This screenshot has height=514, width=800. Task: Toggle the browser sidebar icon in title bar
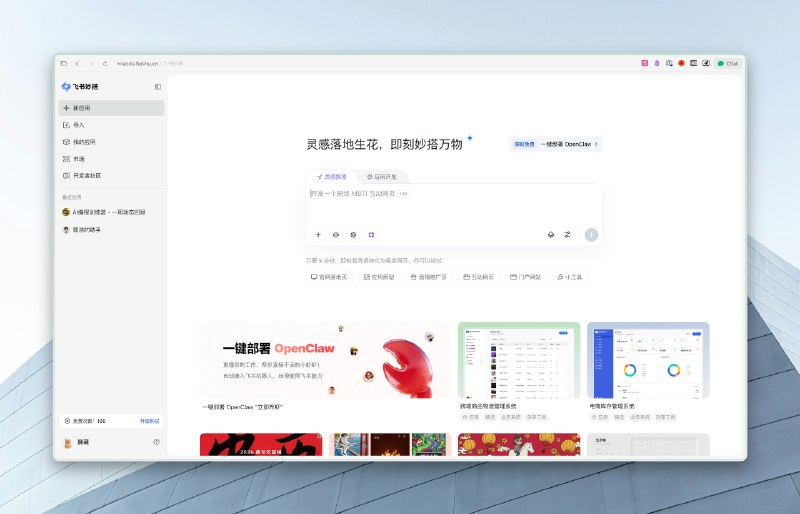[x=63, y=63]
